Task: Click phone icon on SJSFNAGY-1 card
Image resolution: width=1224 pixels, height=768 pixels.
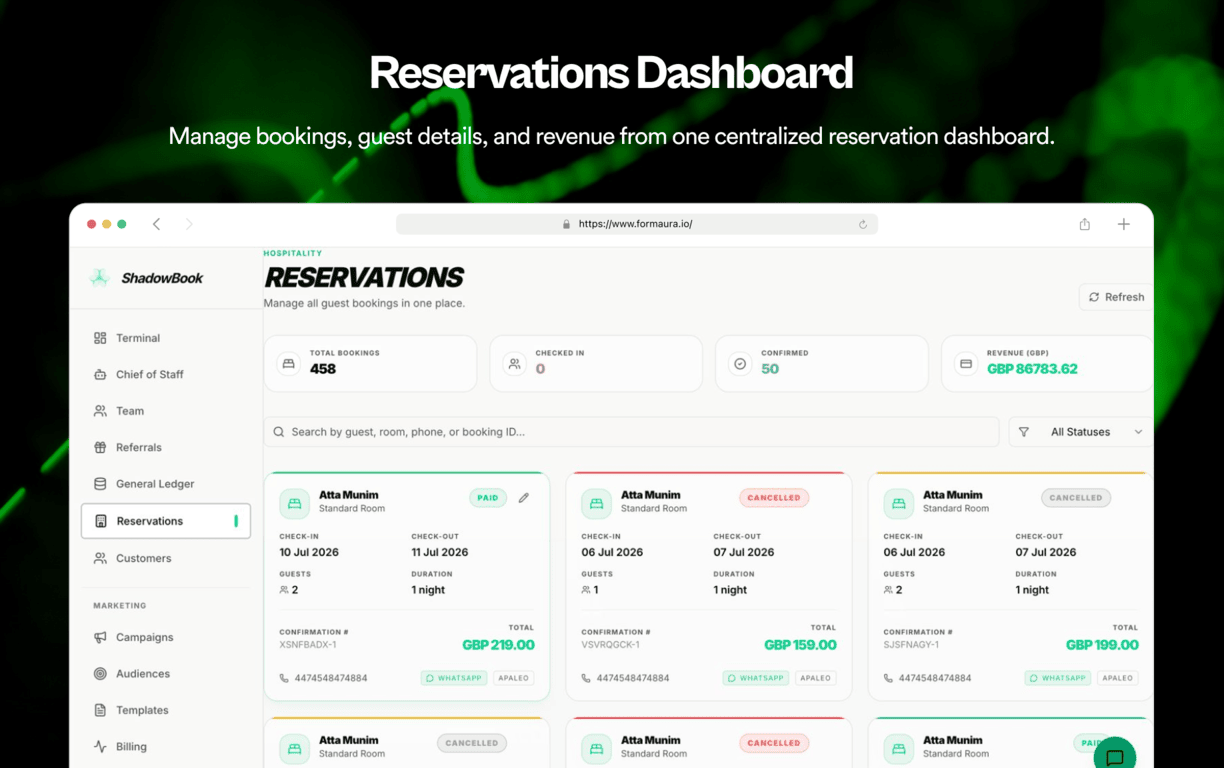Action: [x=888, y=678]
